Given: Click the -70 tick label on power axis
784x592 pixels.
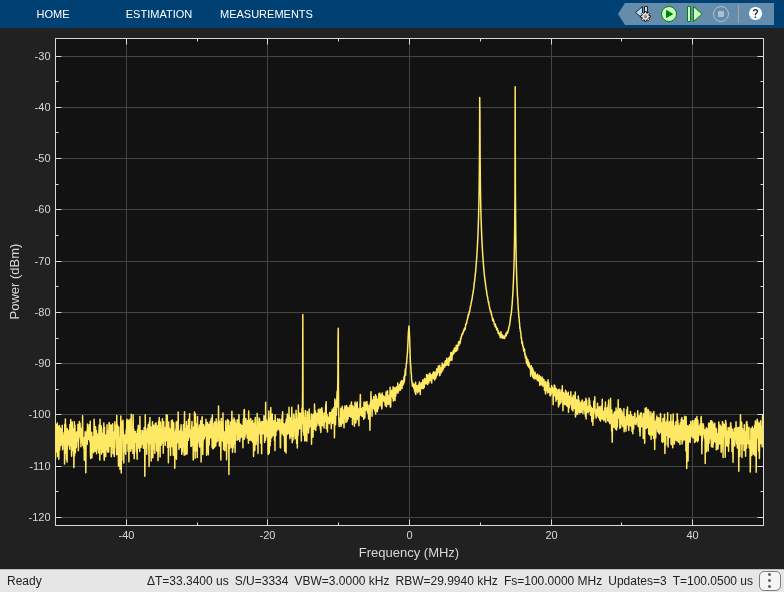Looking at the screenshot, I should point(42,261).
